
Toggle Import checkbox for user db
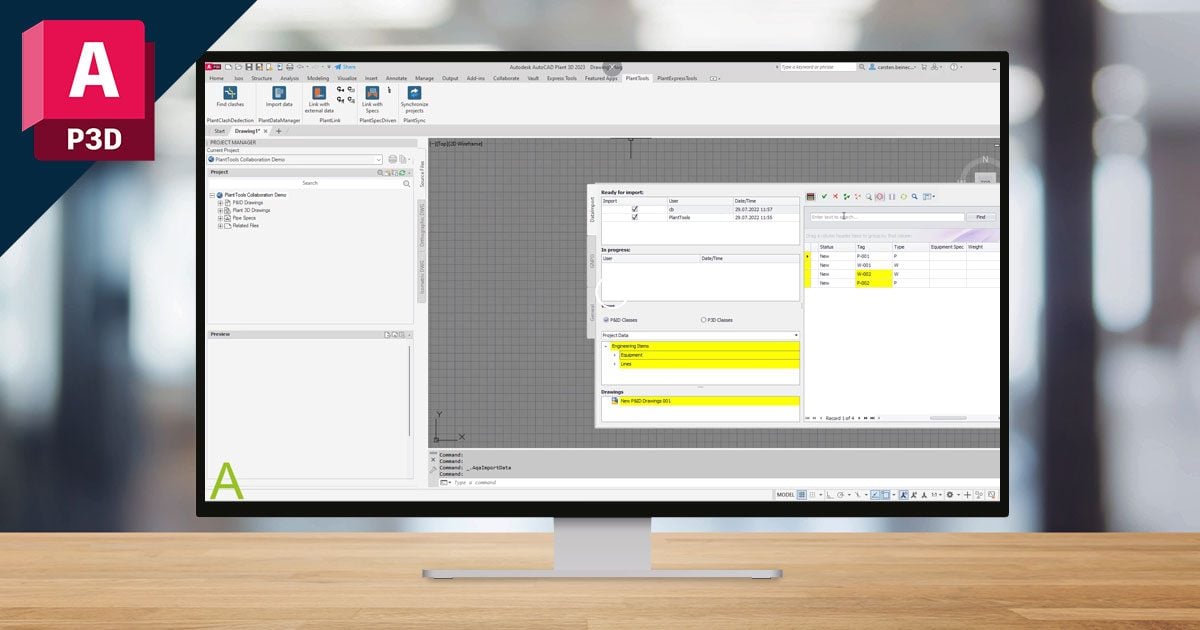click(634, 209)
